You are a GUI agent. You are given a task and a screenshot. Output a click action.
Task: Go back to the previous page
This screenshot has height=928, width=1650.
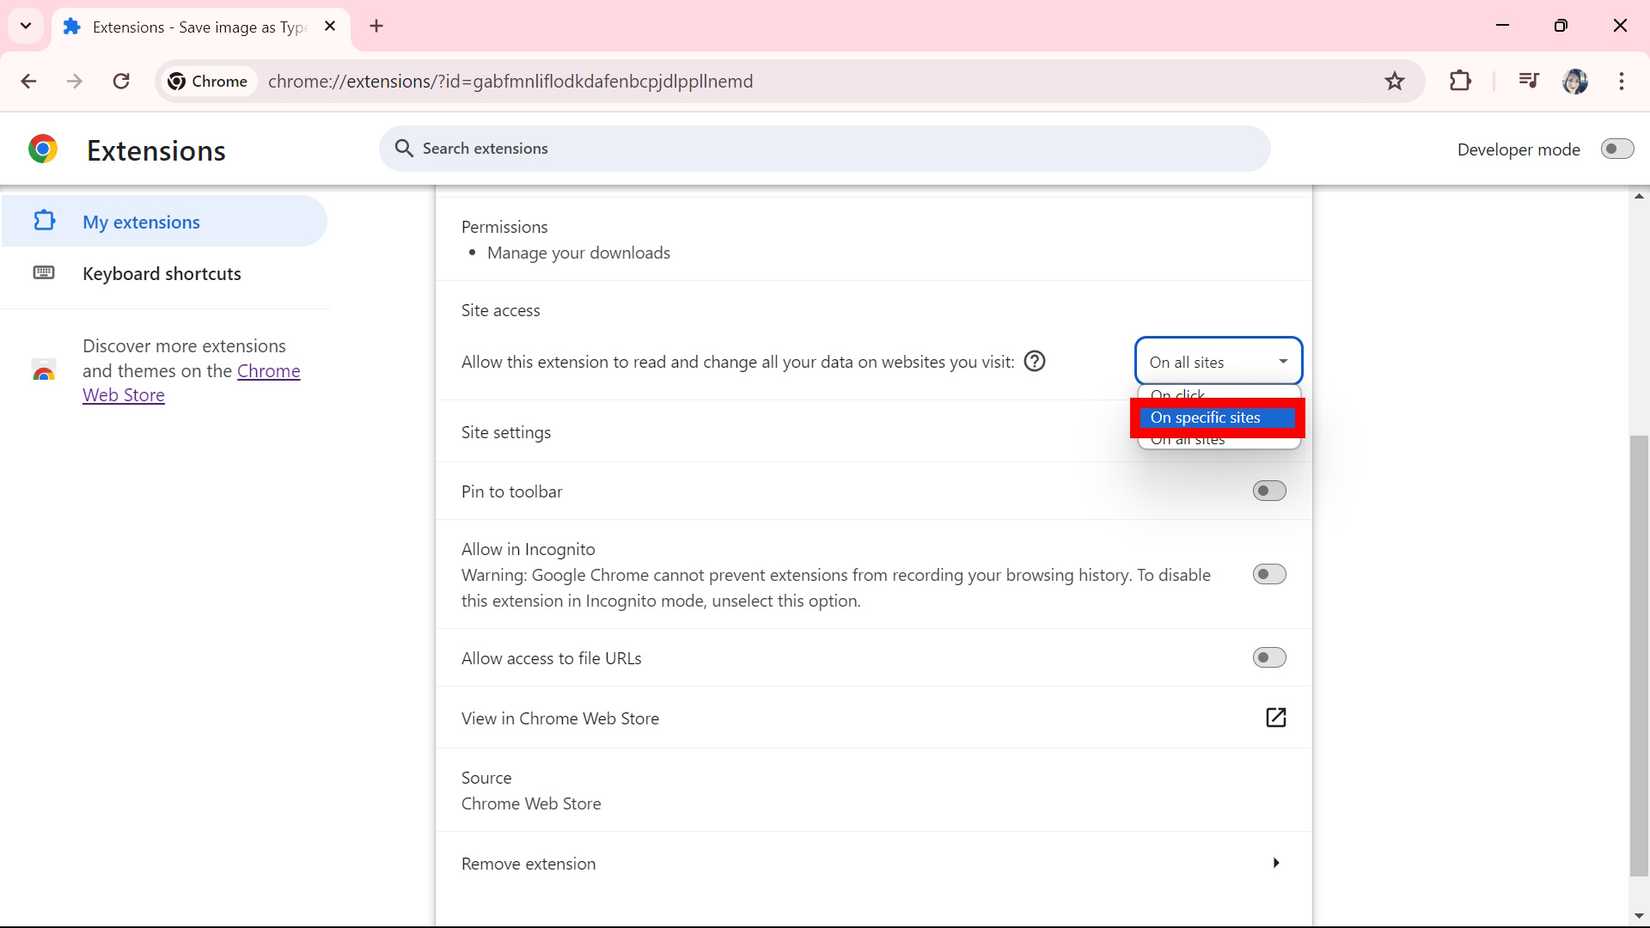tap(29, 81)
